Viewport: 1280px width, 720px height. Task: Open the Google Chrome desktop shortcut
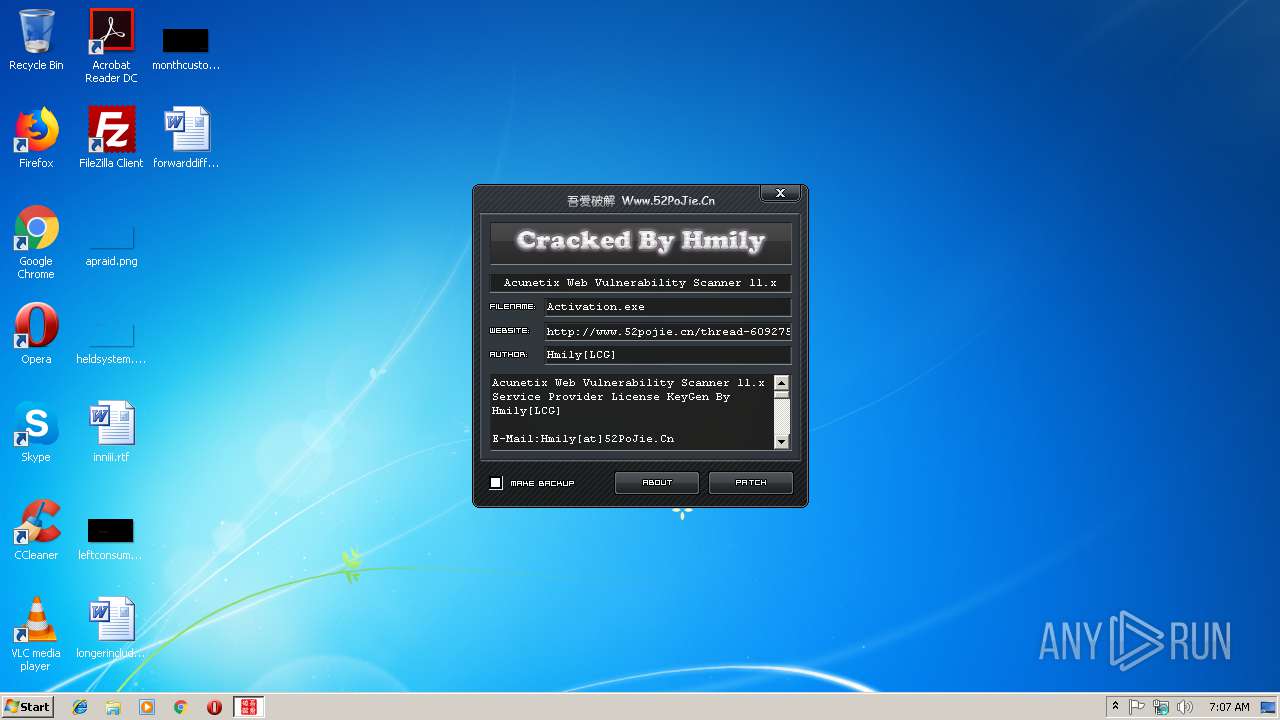[x=36, y=242]
